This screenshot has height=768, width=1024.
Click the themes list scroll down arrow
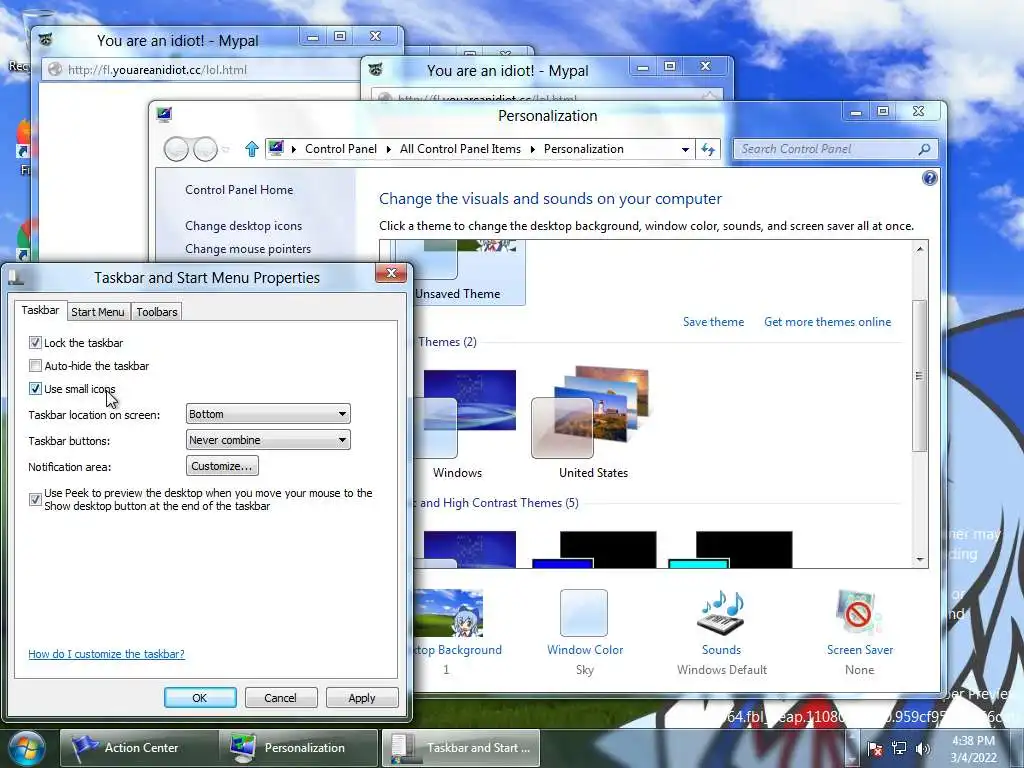pyautogui.click(x=920, y=560)
